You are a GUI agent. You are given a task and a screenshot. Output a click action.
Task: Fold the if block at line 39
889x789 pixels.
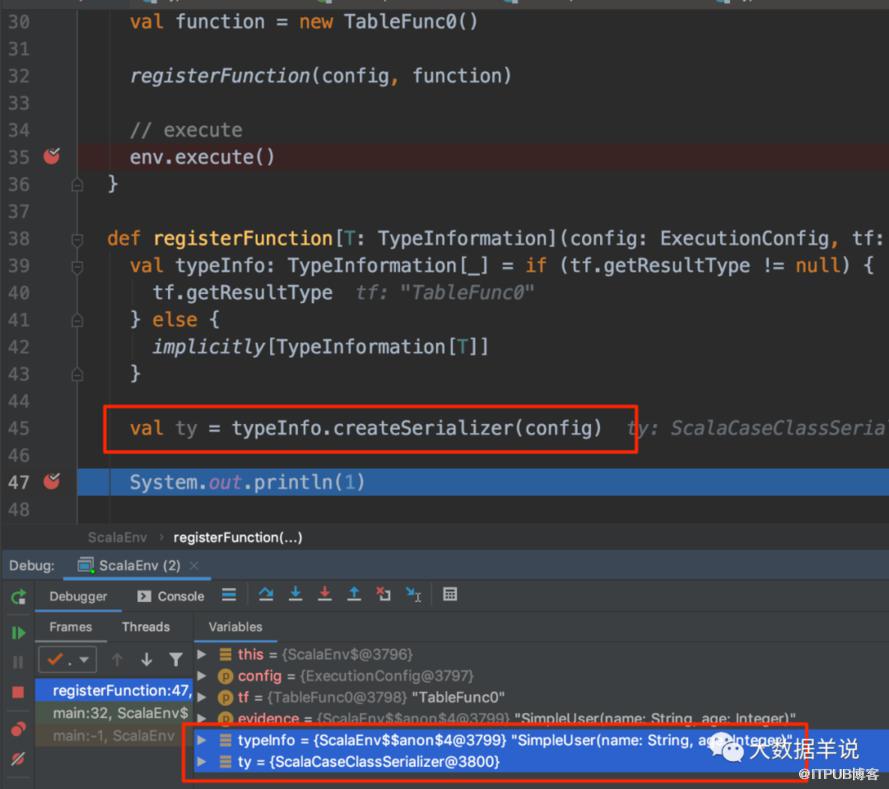click(x=78, y=266)
